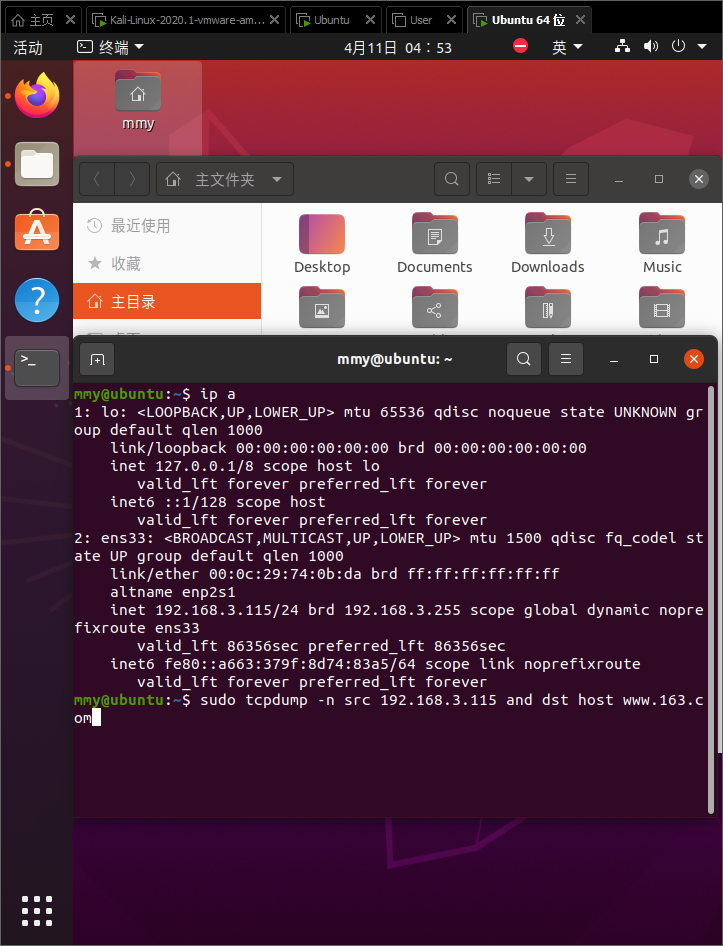Close the Kali-Linux tab
Image resolution: width=723 pixels, height=946 pixels.
pyautogui.click(x=274, y=20)
